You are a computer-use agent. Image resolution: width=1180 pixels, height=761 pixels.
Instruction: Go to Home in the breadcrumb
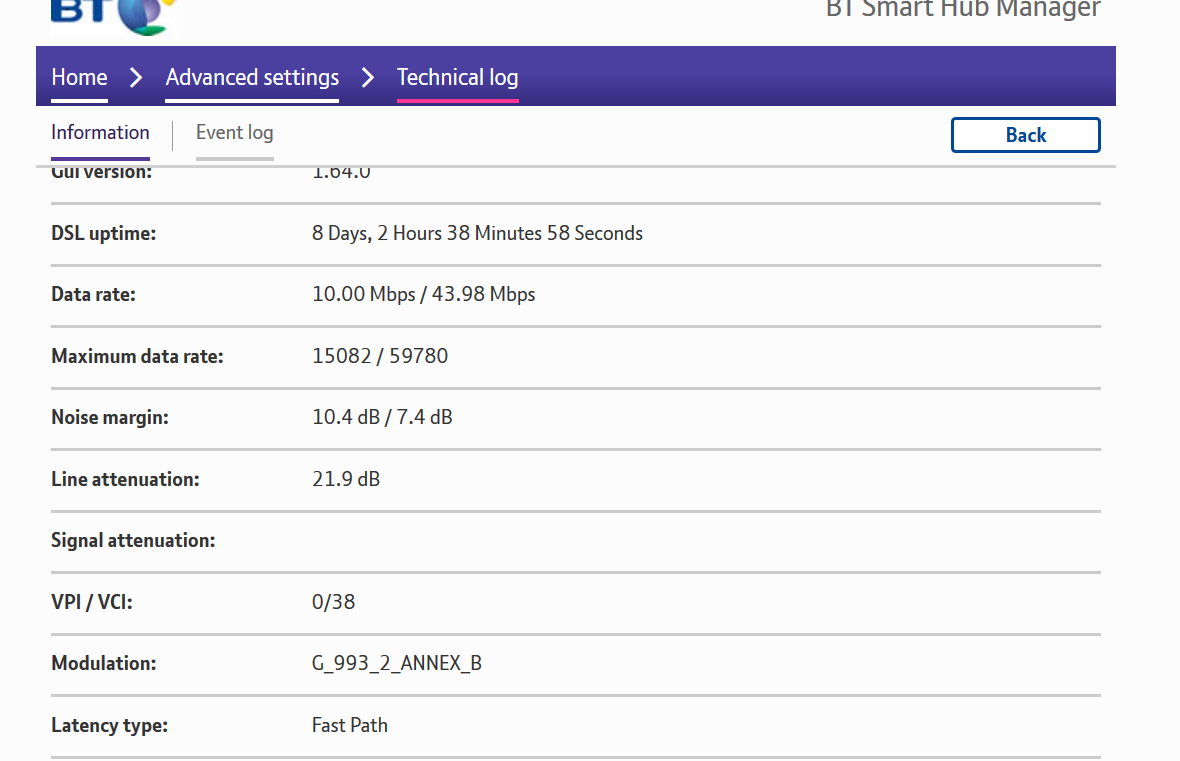79,78
